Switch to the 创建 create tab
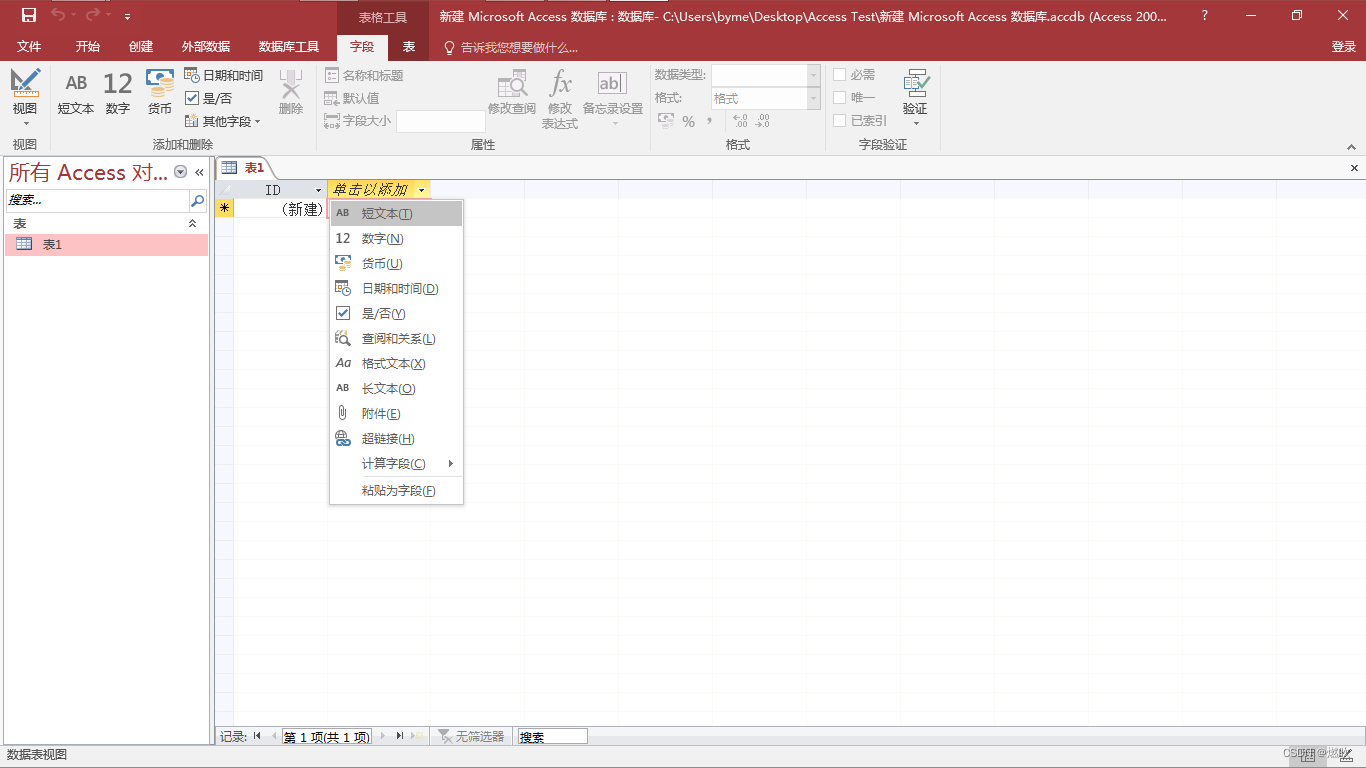The image size is (1366, 768). coord(141,47)
